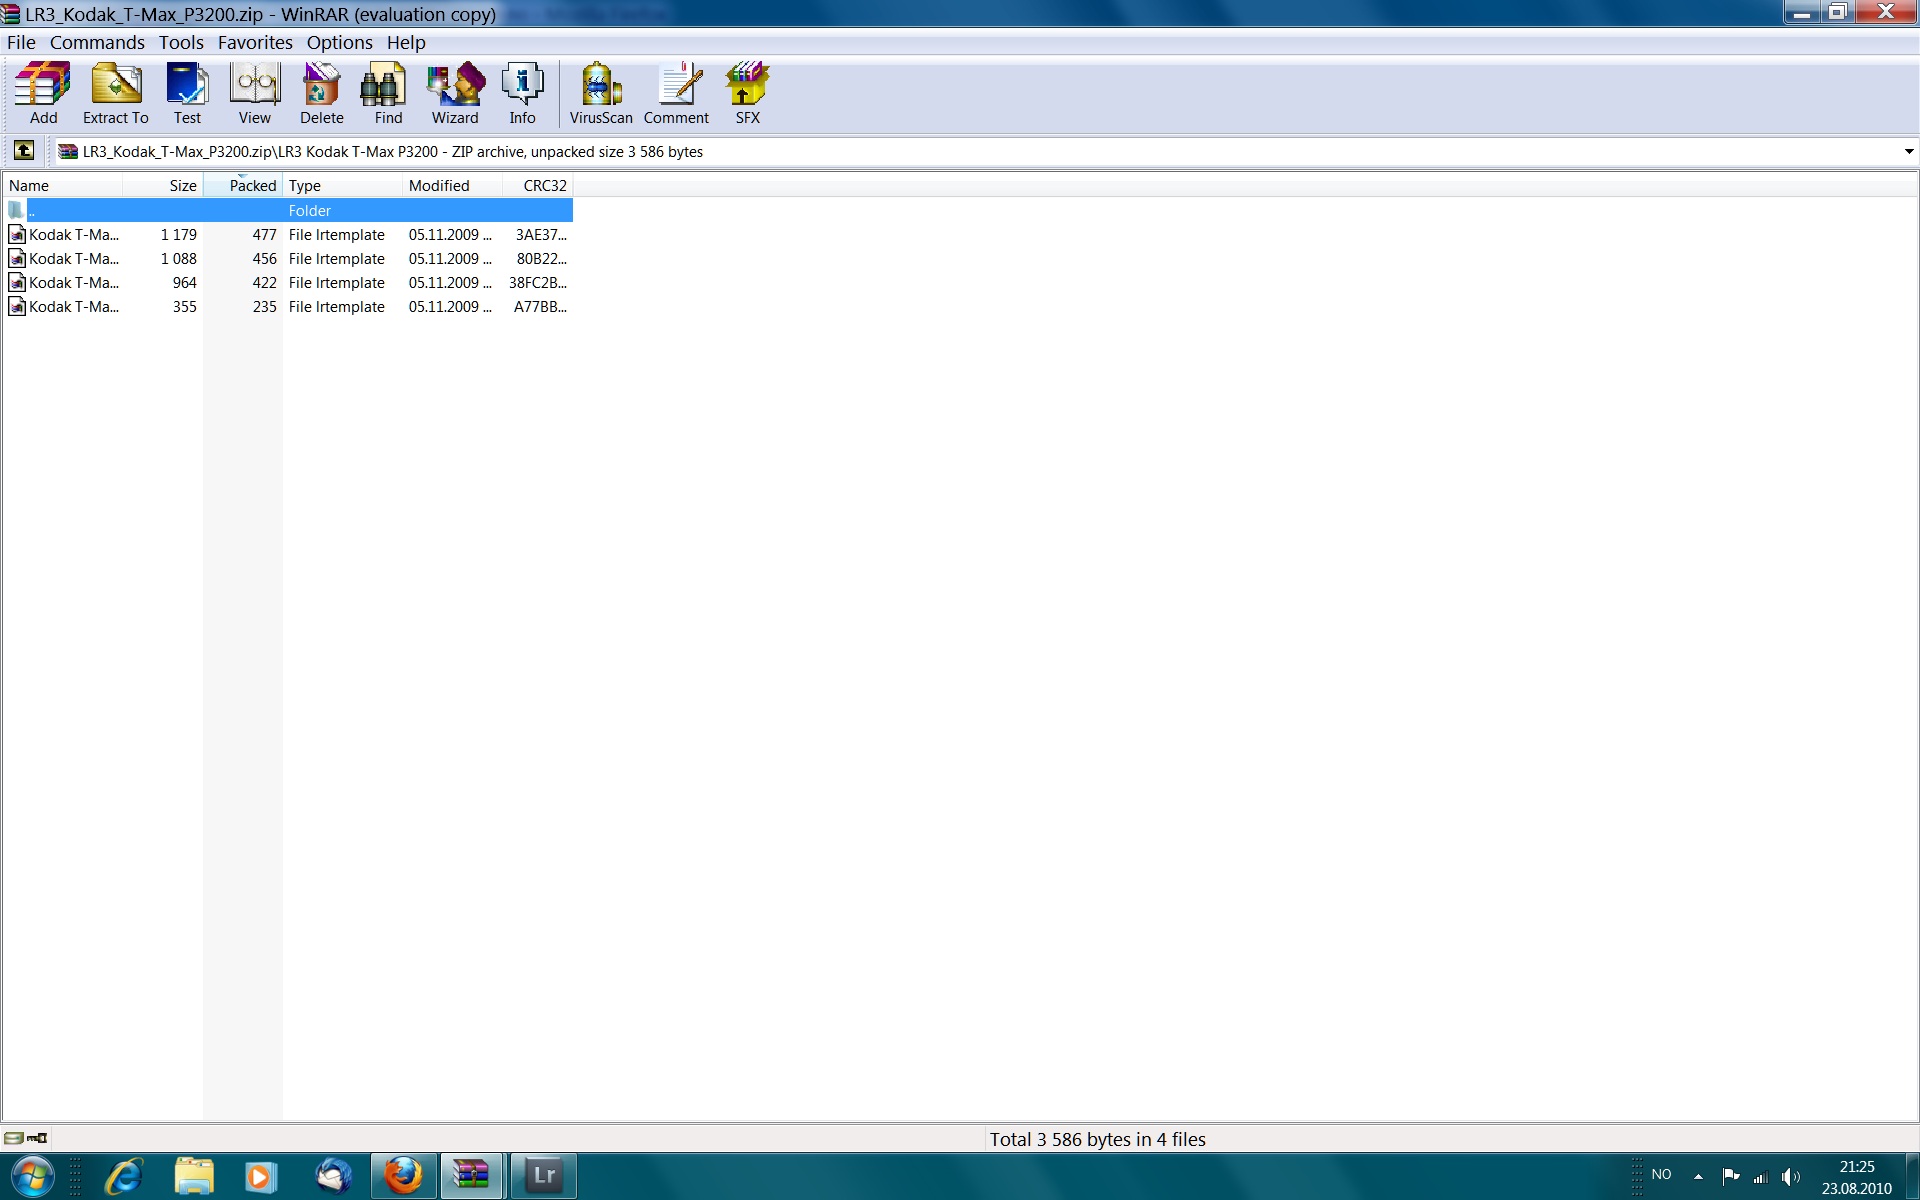Sort by CRC32 column header
Viewport: 1920px width, 1200px height.
tap(538, 185)
